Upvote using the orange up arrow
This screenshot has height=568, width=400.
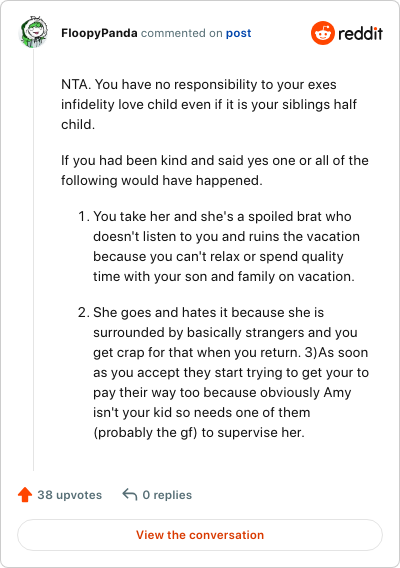tap(25, 494)
